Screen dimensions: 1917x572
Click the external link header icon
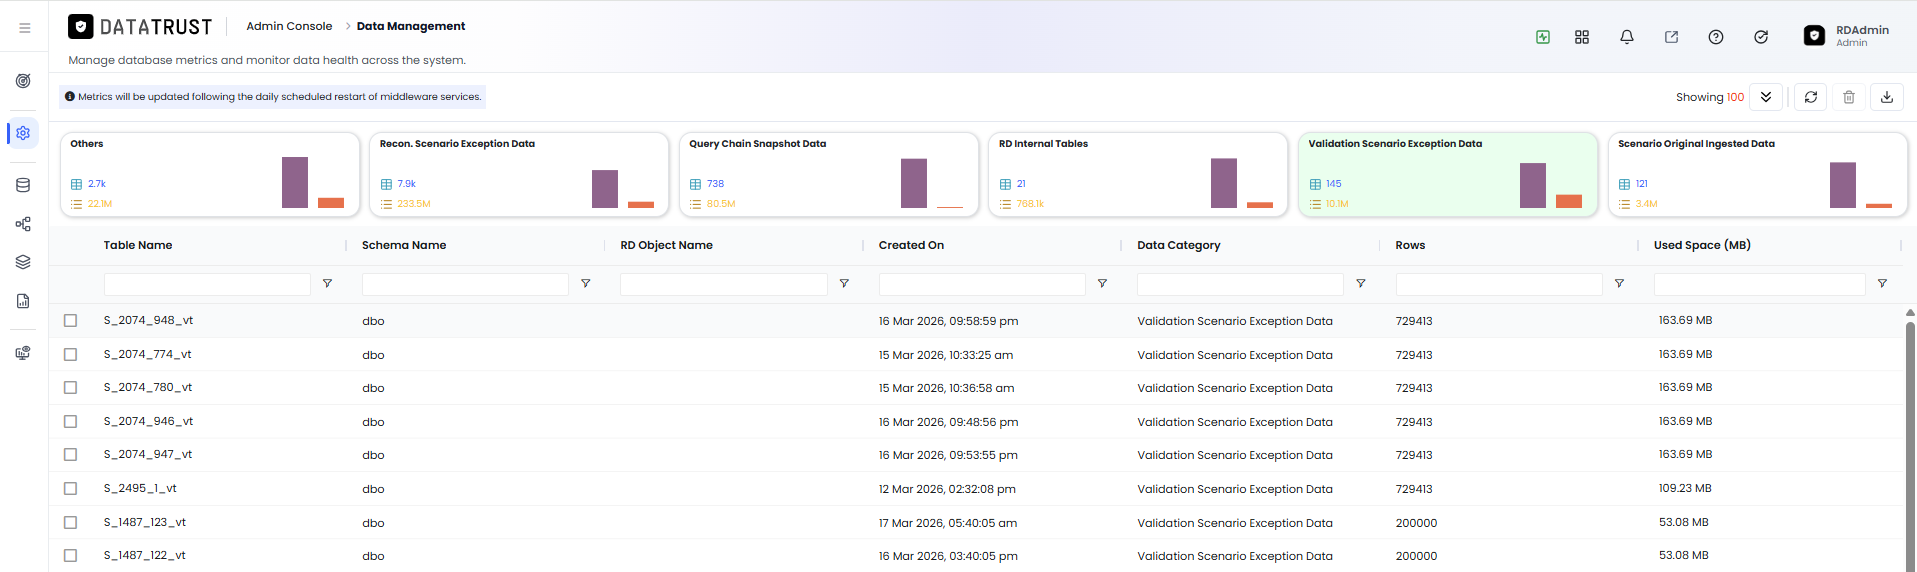pyautogui.click(x=1671, y=37)
